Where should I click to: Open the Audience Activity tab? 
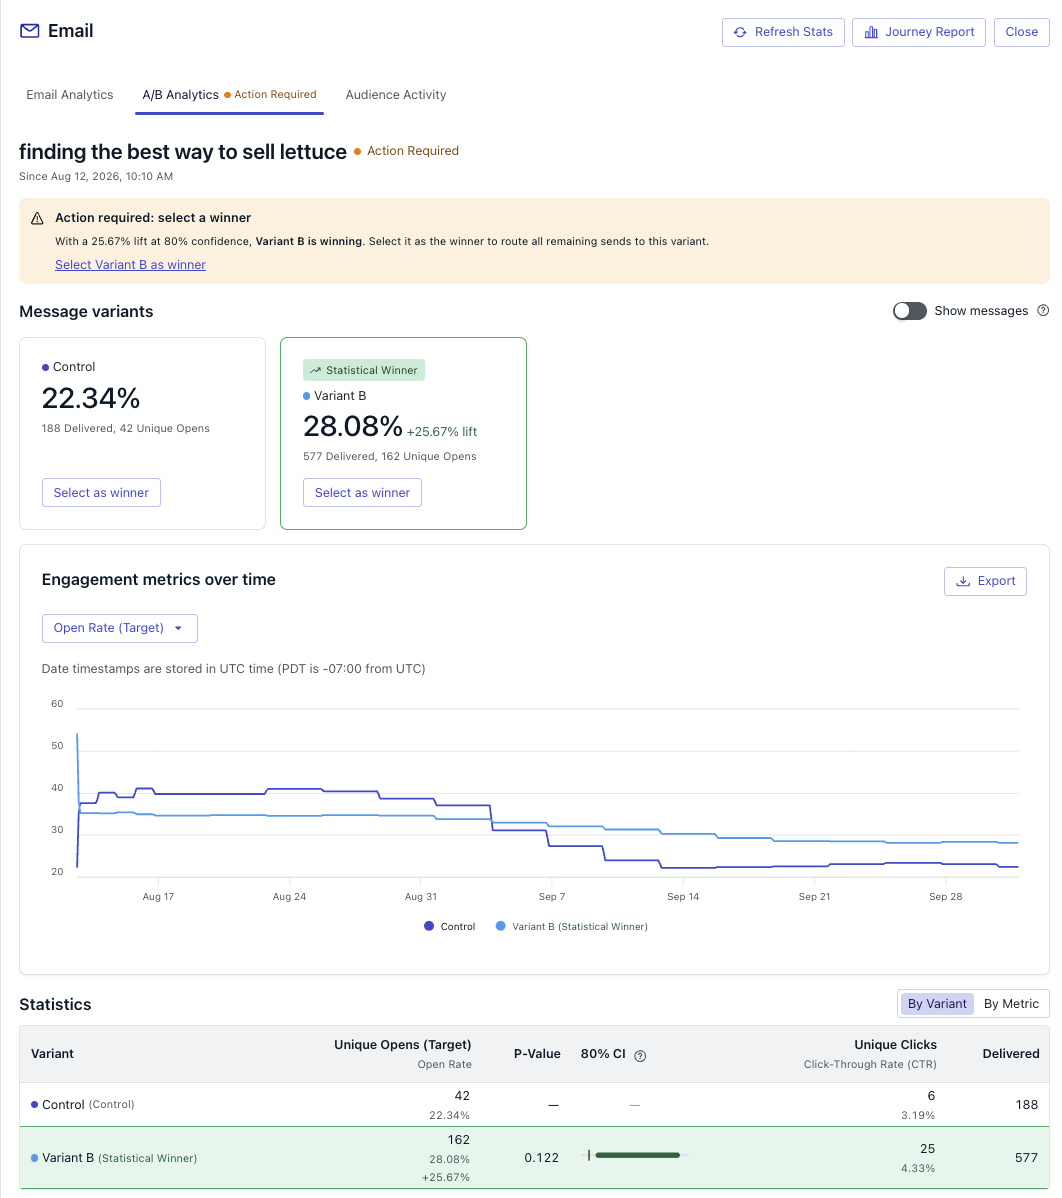click(x=396, y=95)
